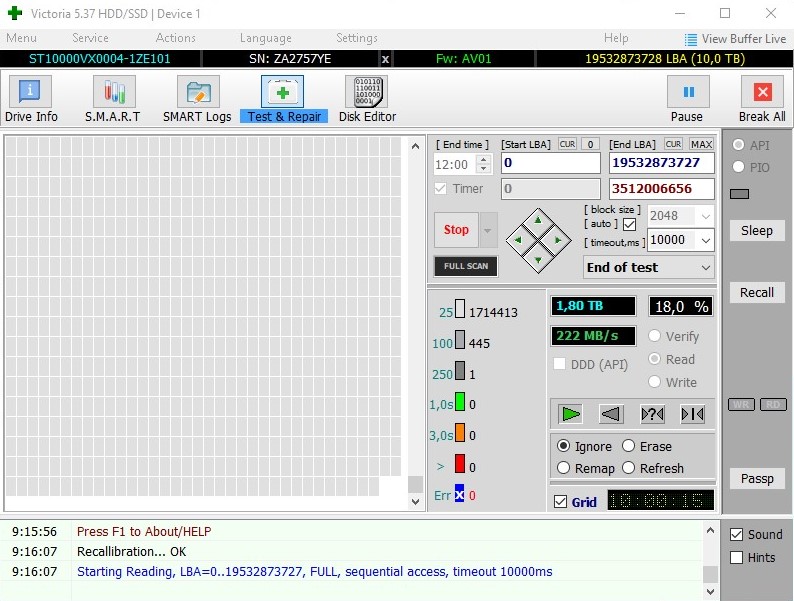Open the dropdown arrow beside Stop

pos(488,230)
